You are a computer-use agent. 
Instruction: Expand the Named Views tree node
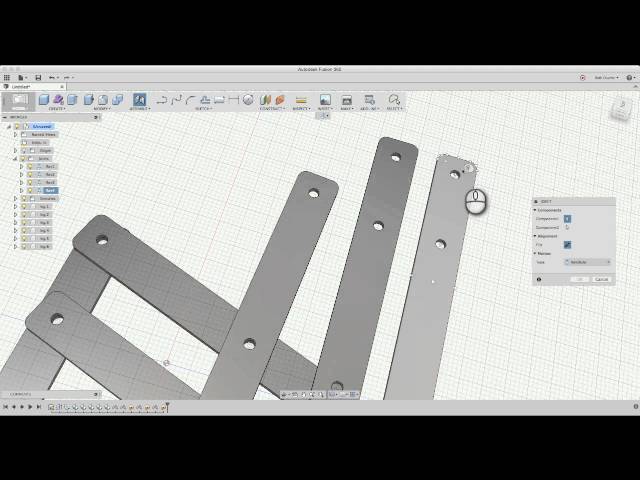click(x=16, y=134)
